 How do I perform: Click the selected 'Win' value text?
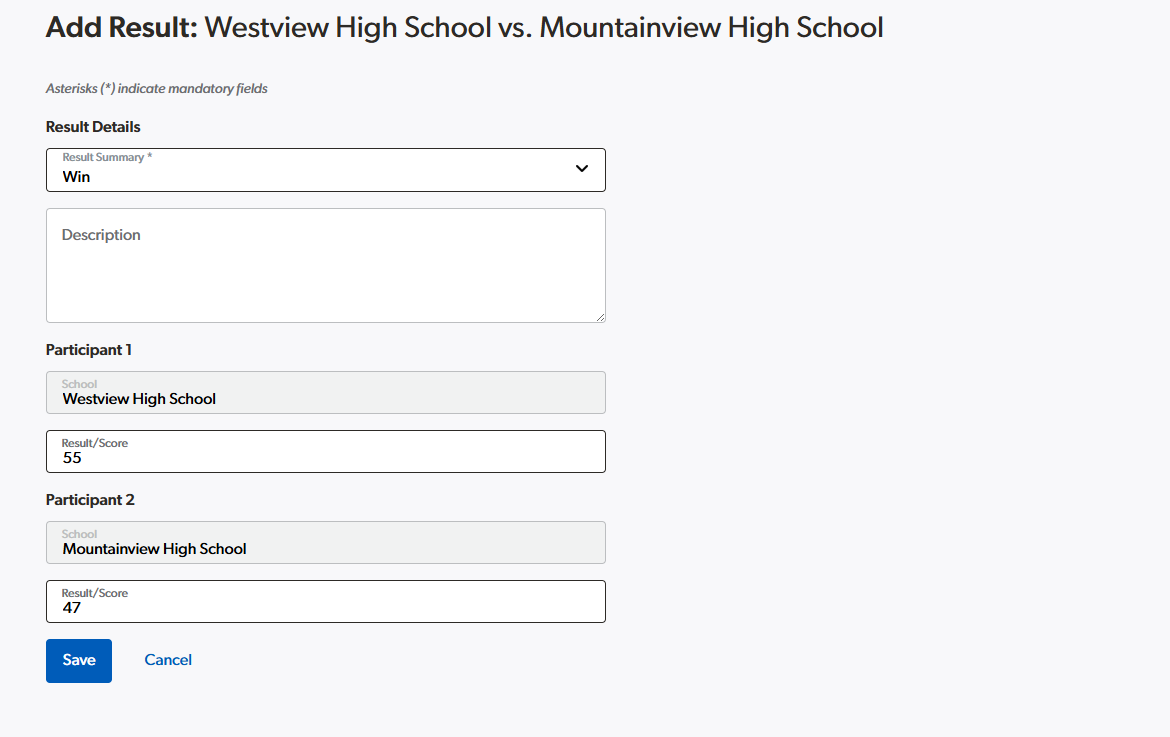click(x=77, y=177)
